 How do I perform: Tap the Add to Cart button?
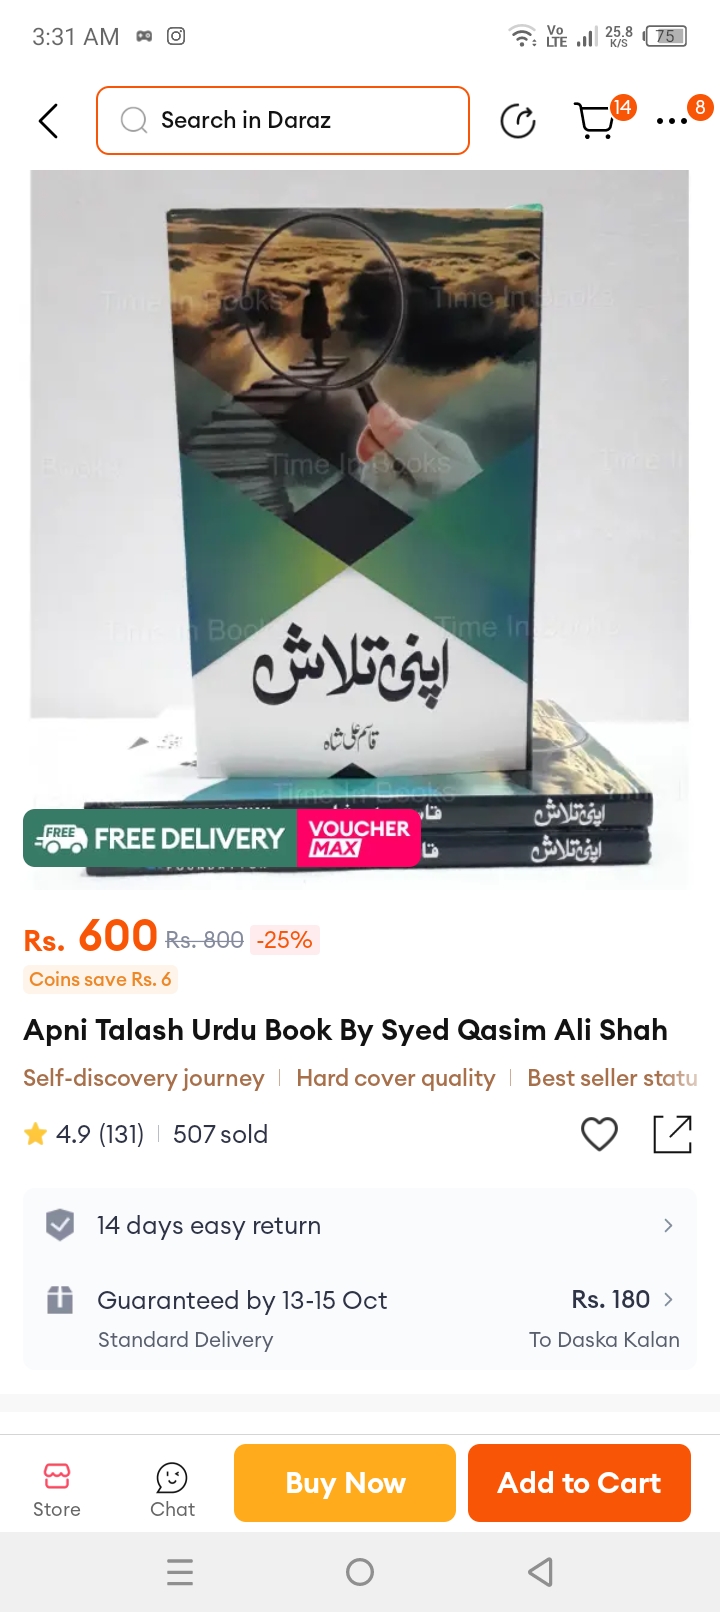[x=579, y=1483]
